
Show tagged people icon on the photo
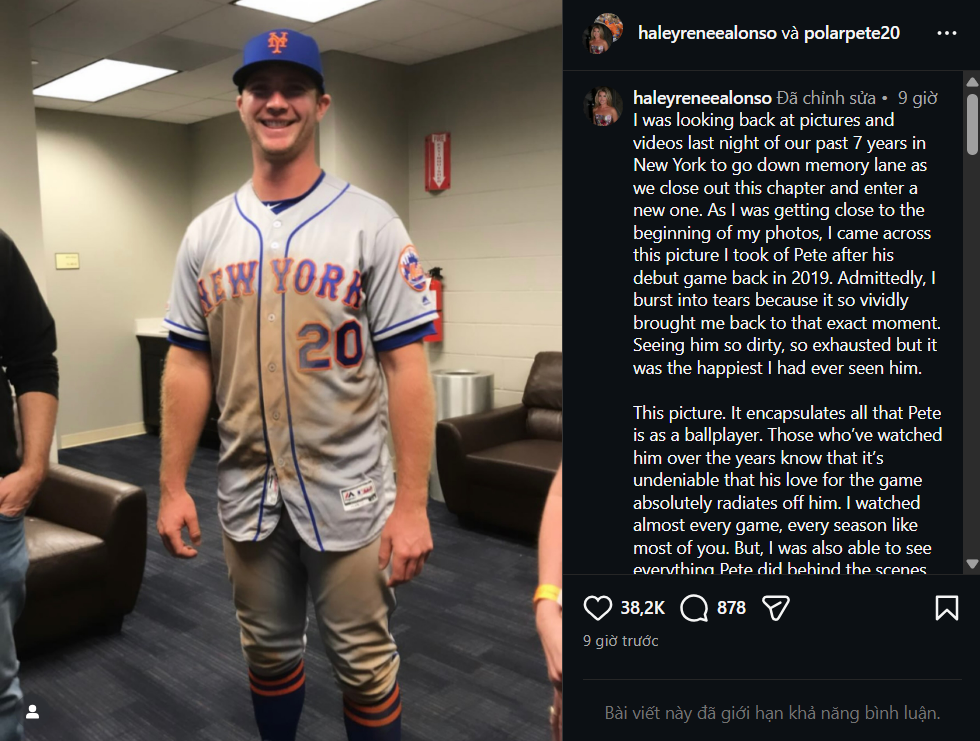tap(33, 712)
